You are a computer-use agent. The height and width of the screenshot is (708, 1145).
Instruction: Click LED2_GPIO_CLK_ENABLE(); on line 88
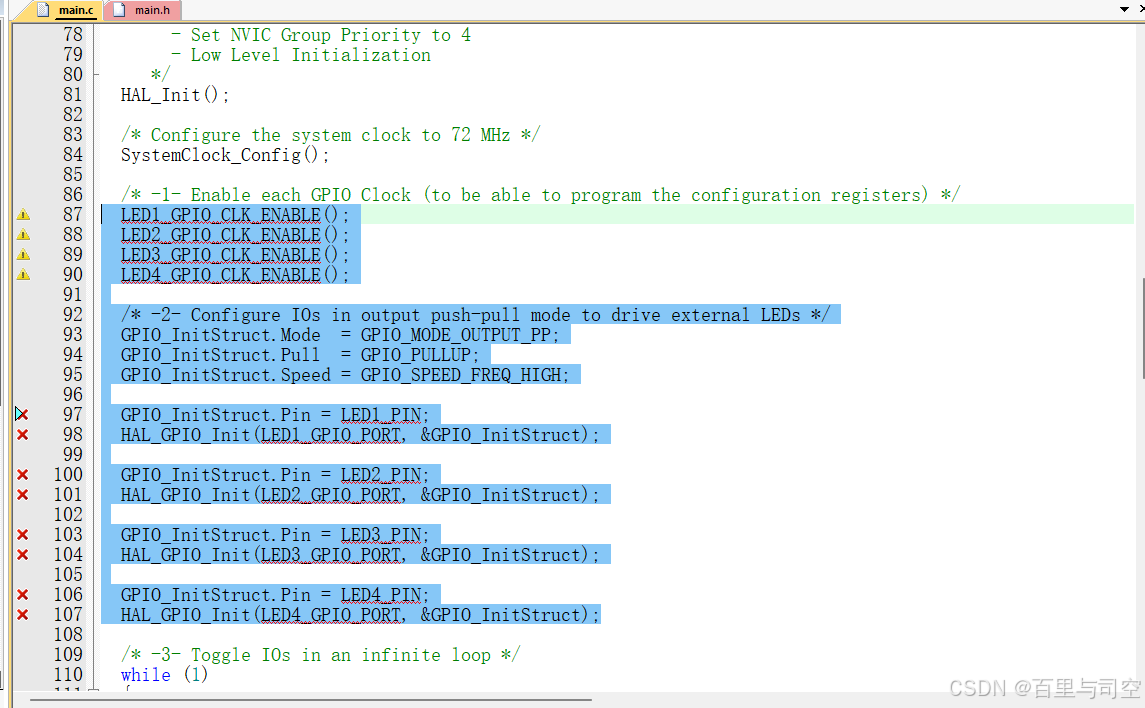(234, 234)
